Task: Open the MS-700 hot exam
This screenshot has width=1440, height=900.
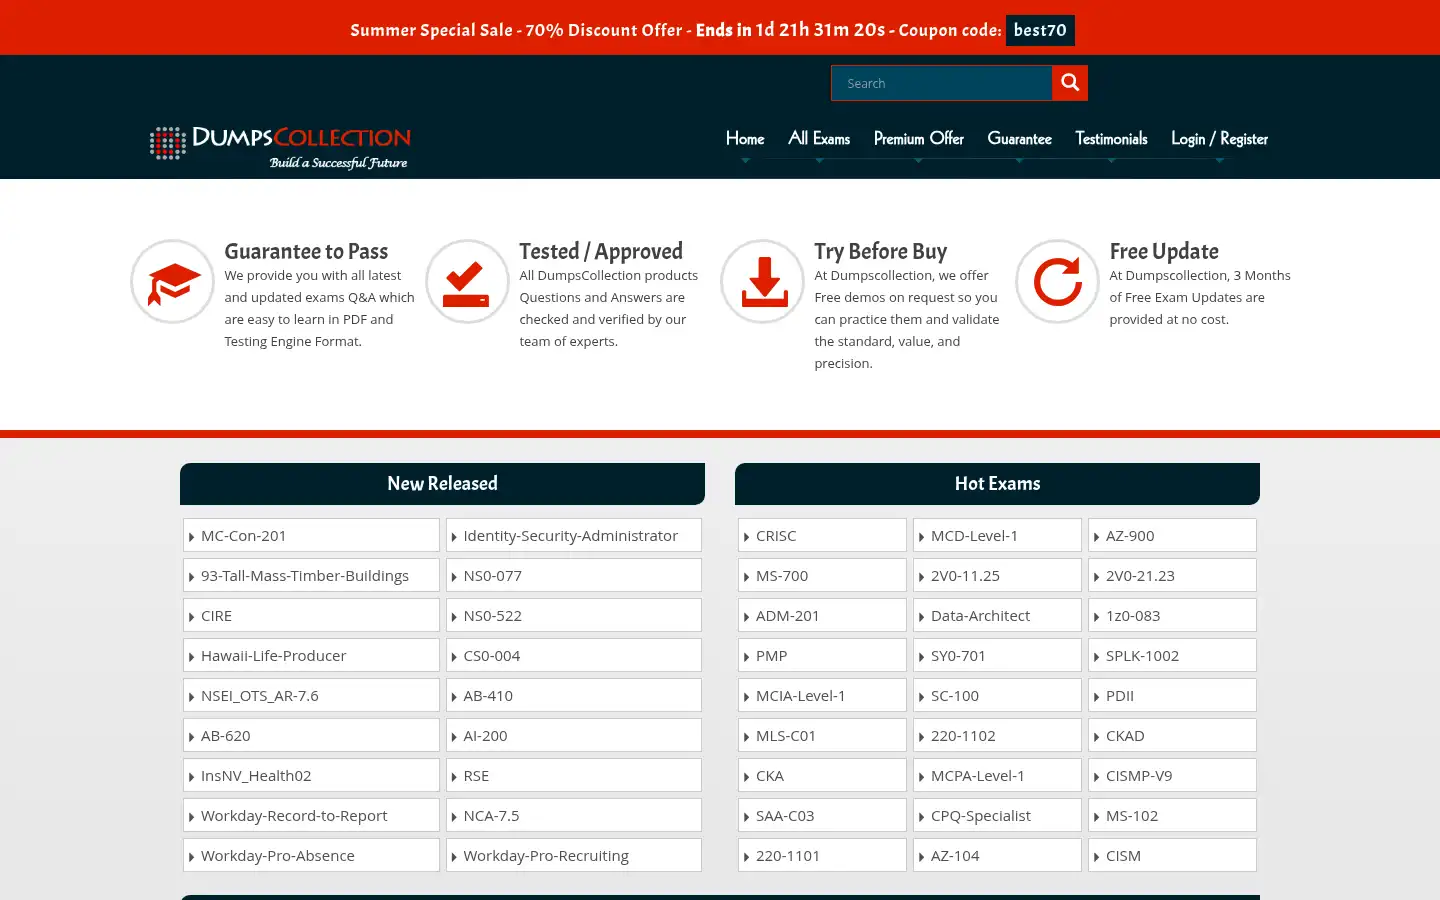Action: (822, 575)
